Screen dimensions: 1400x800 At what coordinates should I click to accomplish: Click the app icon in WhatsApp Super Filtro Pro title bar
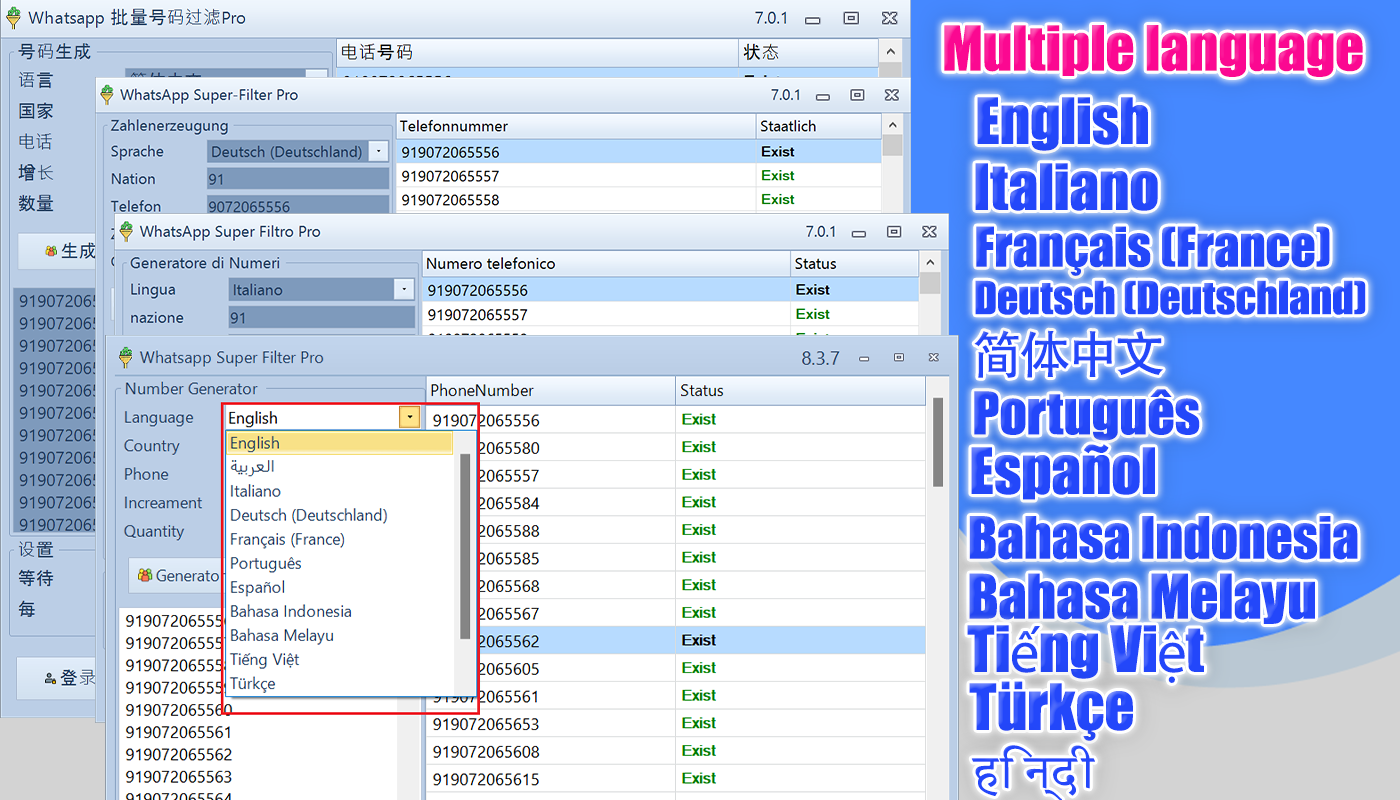125,231
